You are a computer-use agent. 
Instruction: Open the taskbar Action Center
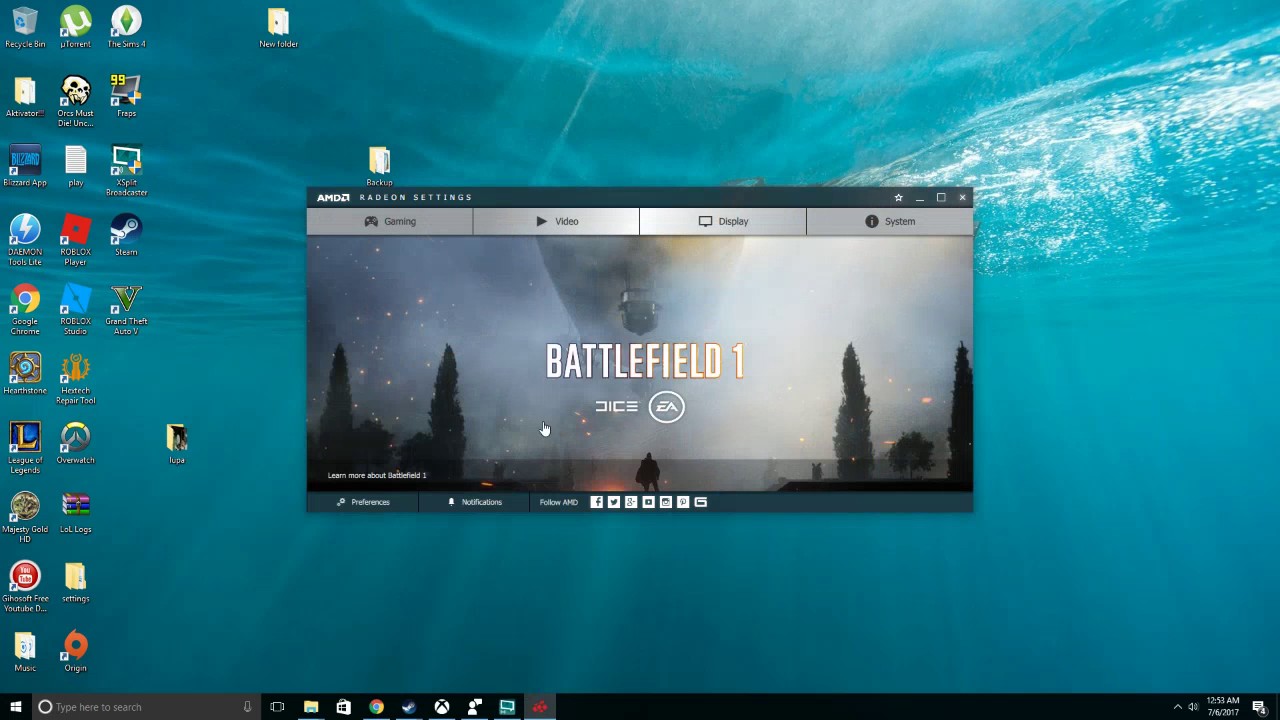pyautogui.click(x=1259, y=707)
